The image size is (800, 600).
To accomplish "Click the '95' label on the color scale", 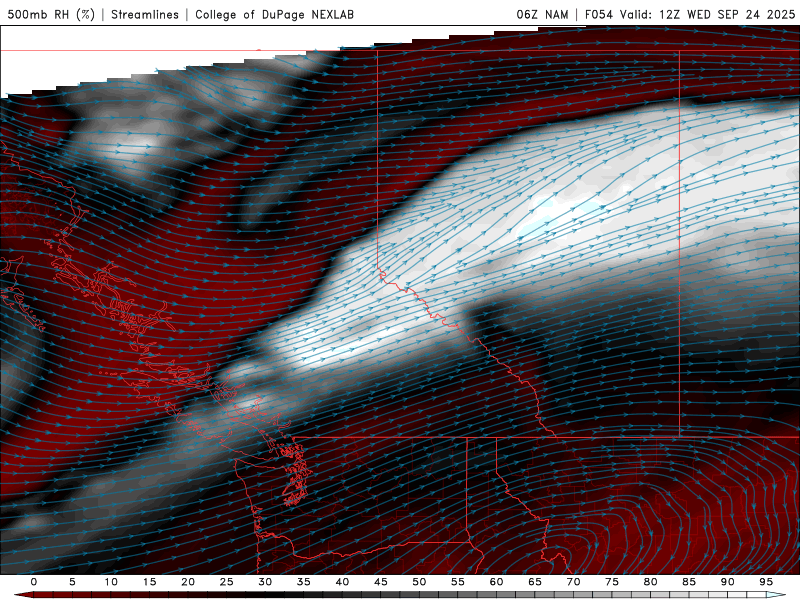I will tap(766, 582).
